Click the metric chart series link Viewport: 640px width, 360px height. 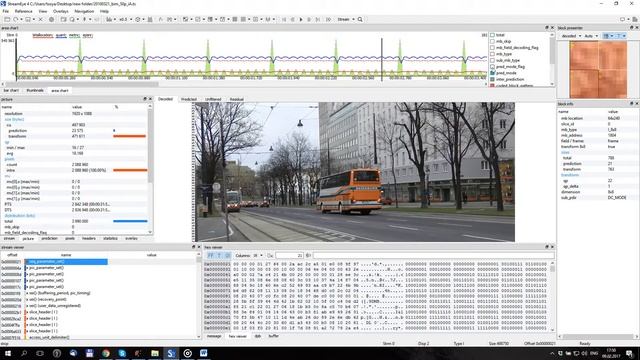[x=74, y=36]
